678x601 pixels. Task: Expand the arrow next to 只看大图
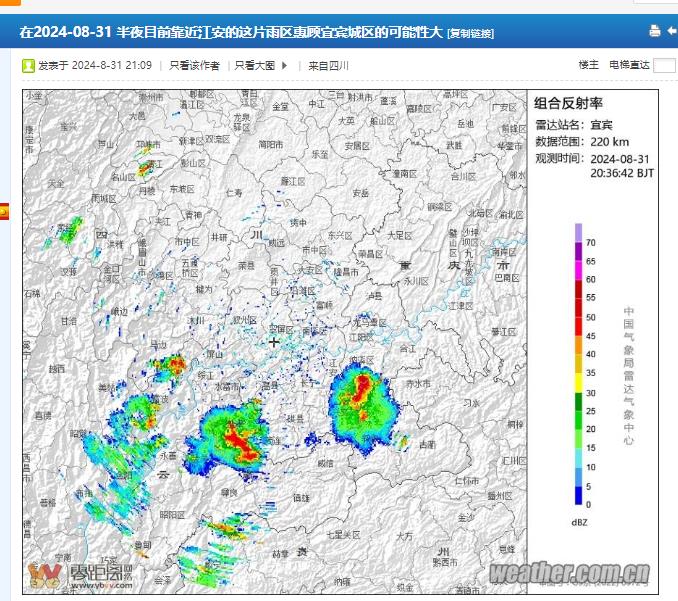point(285,66)
